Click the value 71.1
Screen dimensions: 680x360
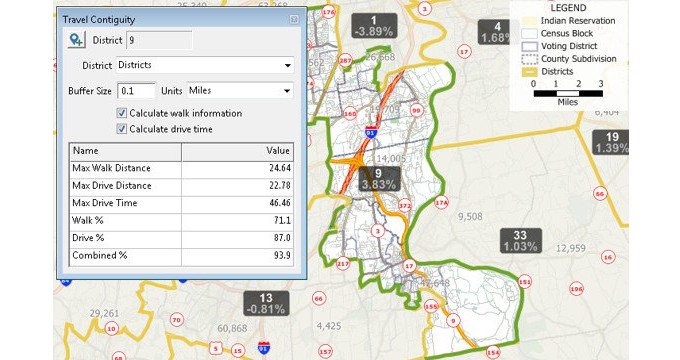point(282,220)
